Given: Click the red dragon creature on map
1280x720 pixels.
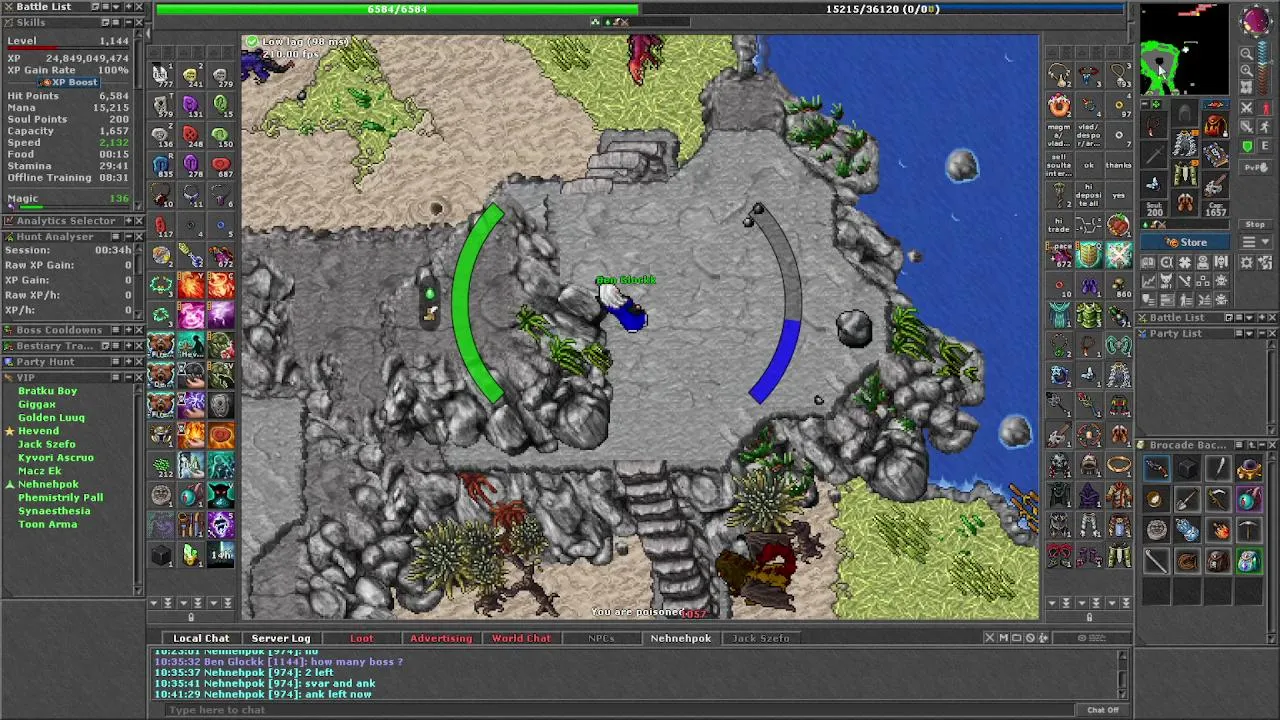Looking at the screenshot, I should pos(645,57).
